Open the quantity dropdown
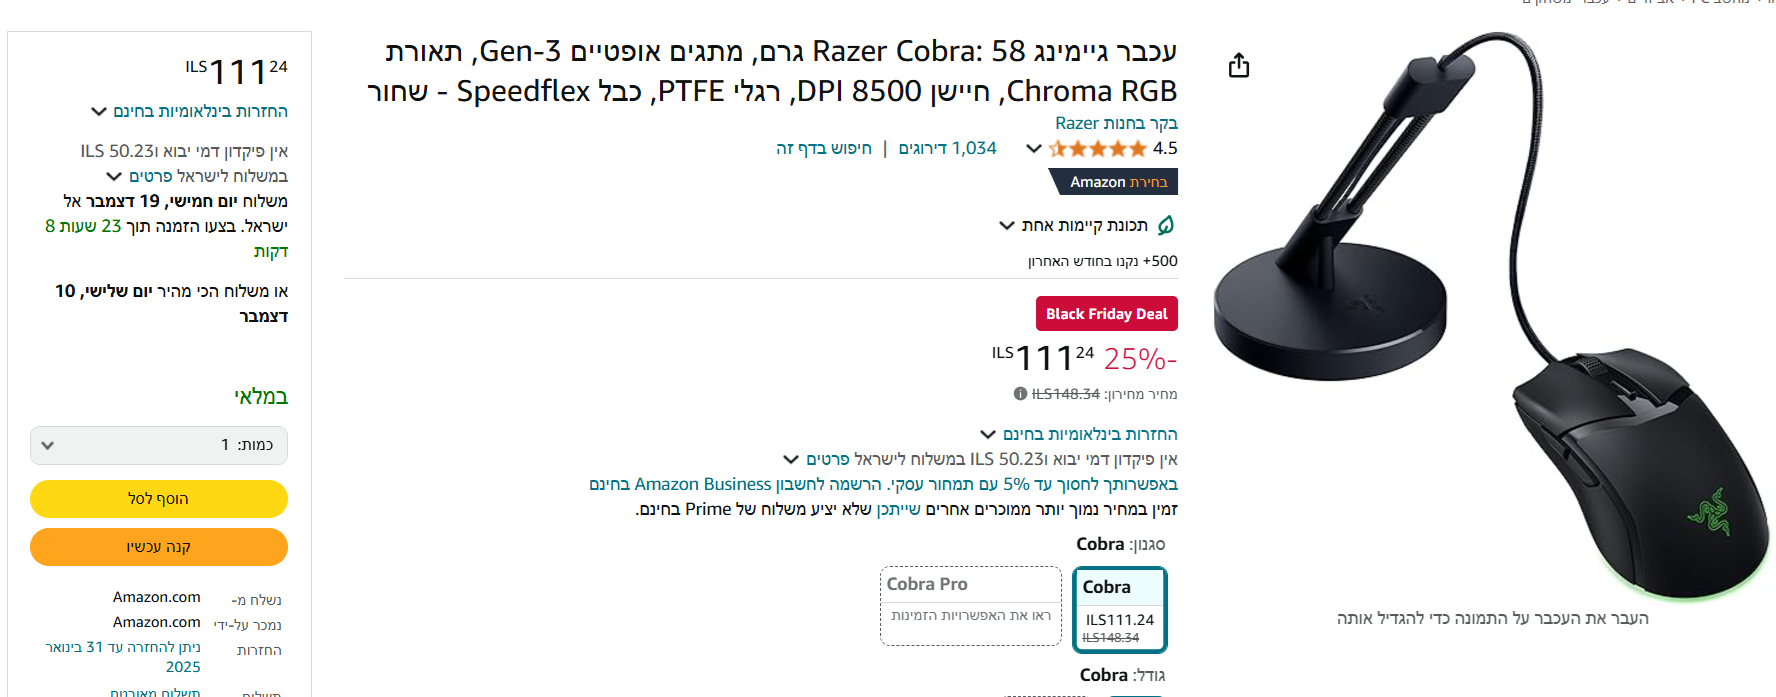 coord(159,445)
